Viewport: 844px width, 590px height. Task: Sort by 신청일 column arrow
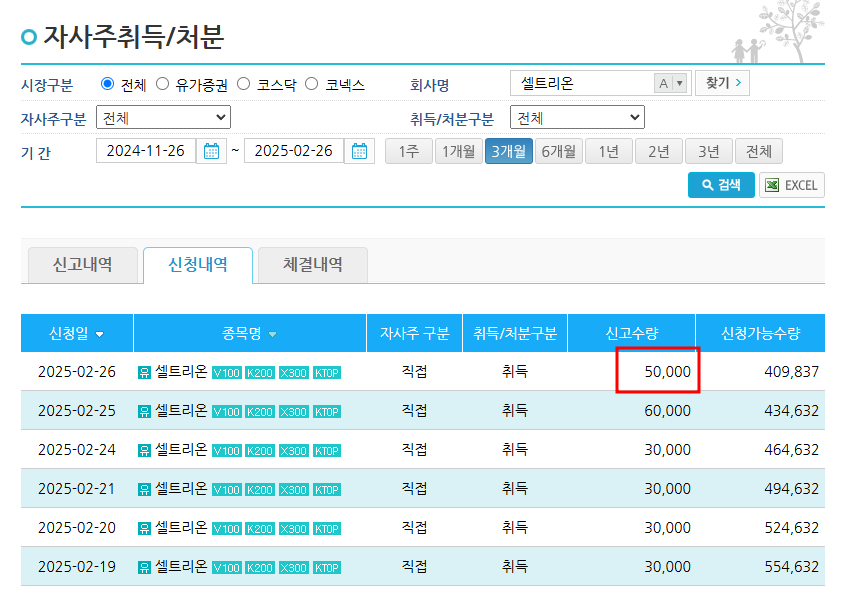pos(100,334)
